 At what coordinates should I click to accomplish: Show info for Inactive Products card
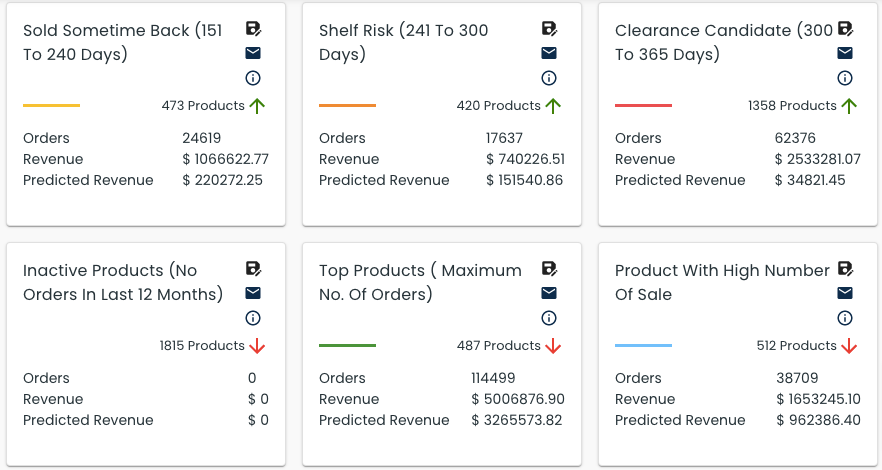click(253, 318)
